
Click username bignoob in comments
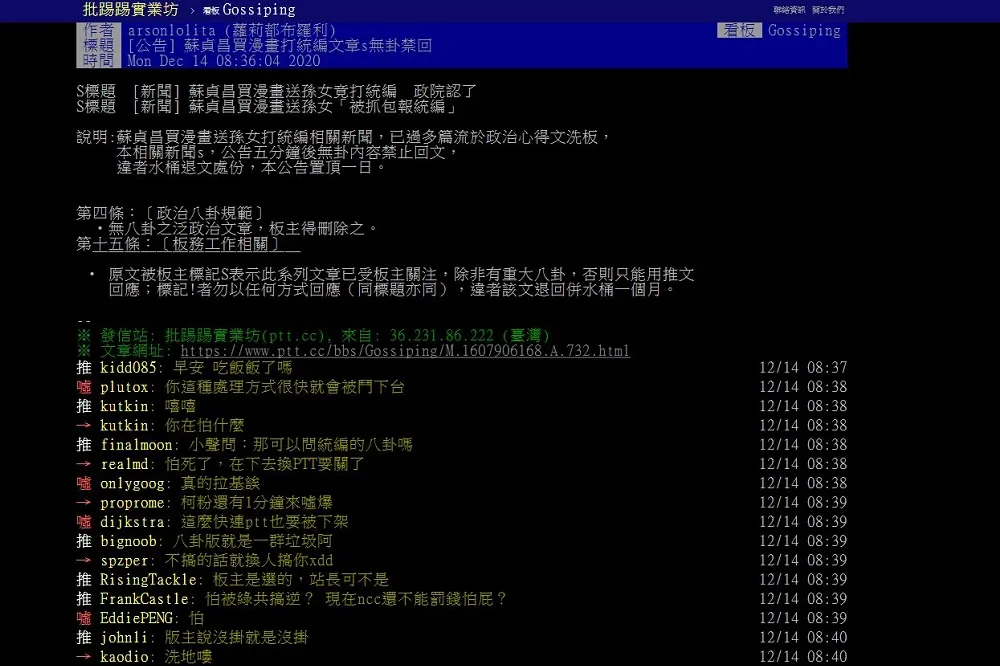point(128,541)
